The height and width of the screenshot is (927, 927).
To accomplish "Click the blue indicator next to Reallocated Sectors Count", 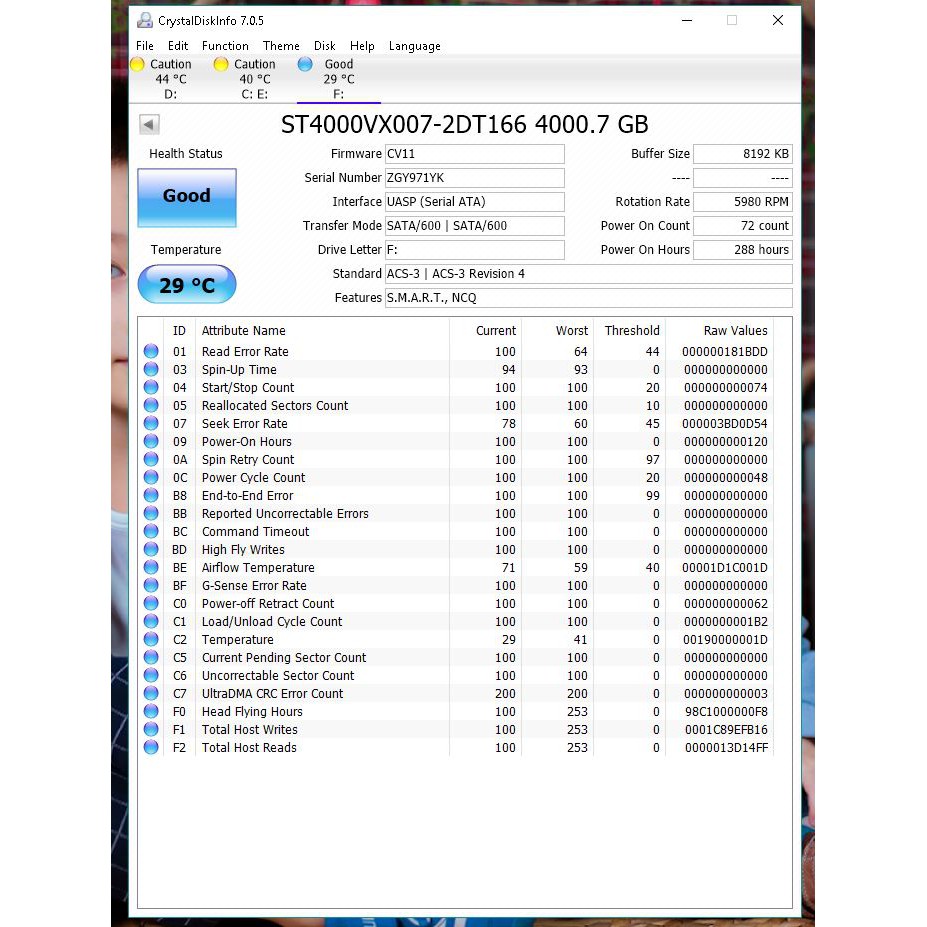I will (x=150, y=405).
